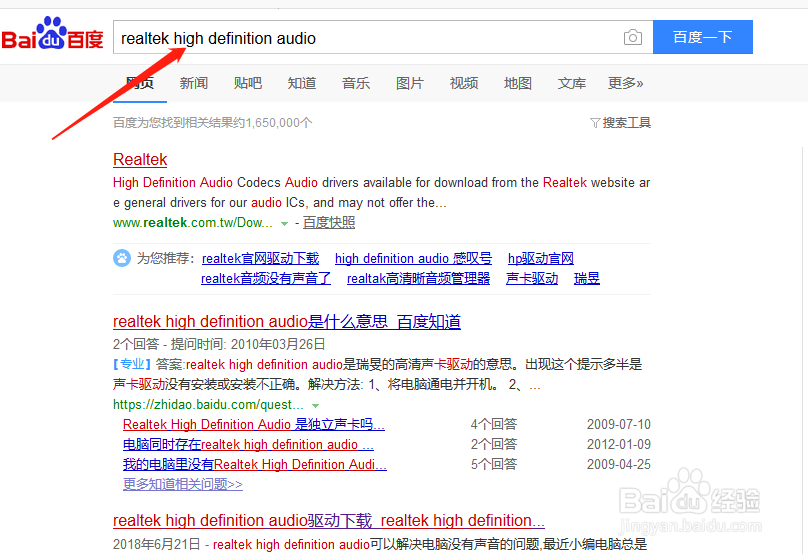Screen dimensions: 808x554
Task: Click date 2012-01-09
Action: (619, 444)
